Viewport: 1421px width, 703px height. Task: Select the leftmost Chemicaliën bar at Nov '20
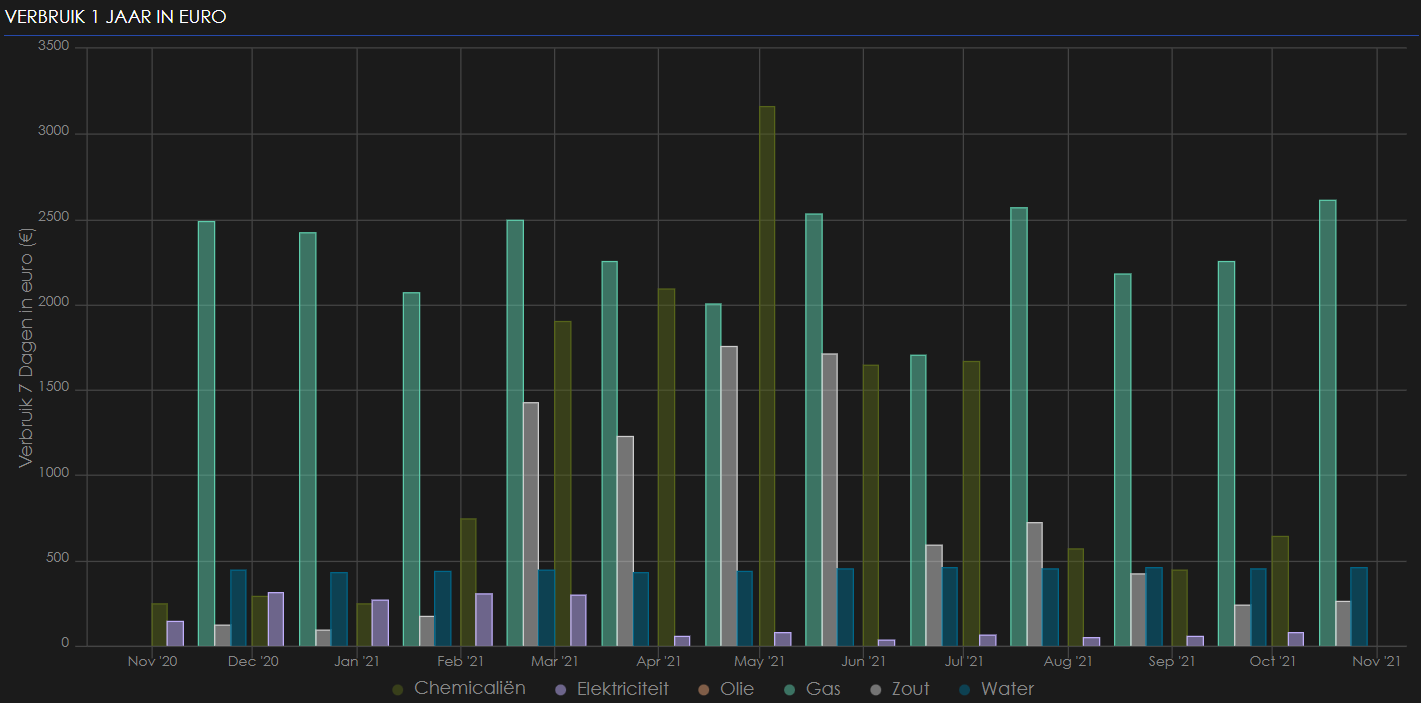click(x=159, y=624)
